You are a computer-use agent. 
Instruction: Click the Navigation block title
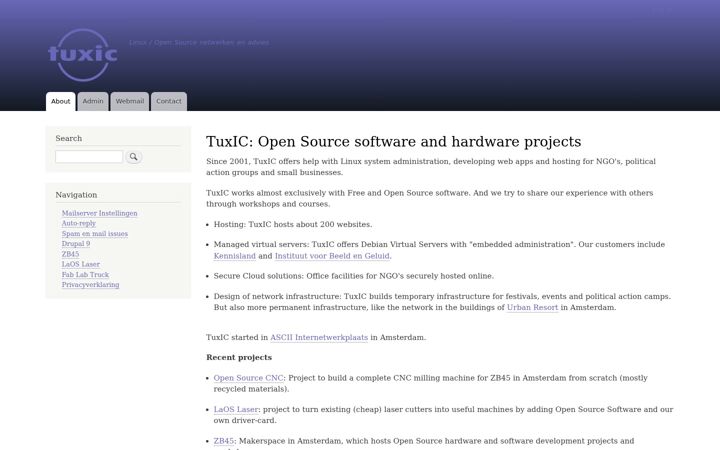pos(76,195)
